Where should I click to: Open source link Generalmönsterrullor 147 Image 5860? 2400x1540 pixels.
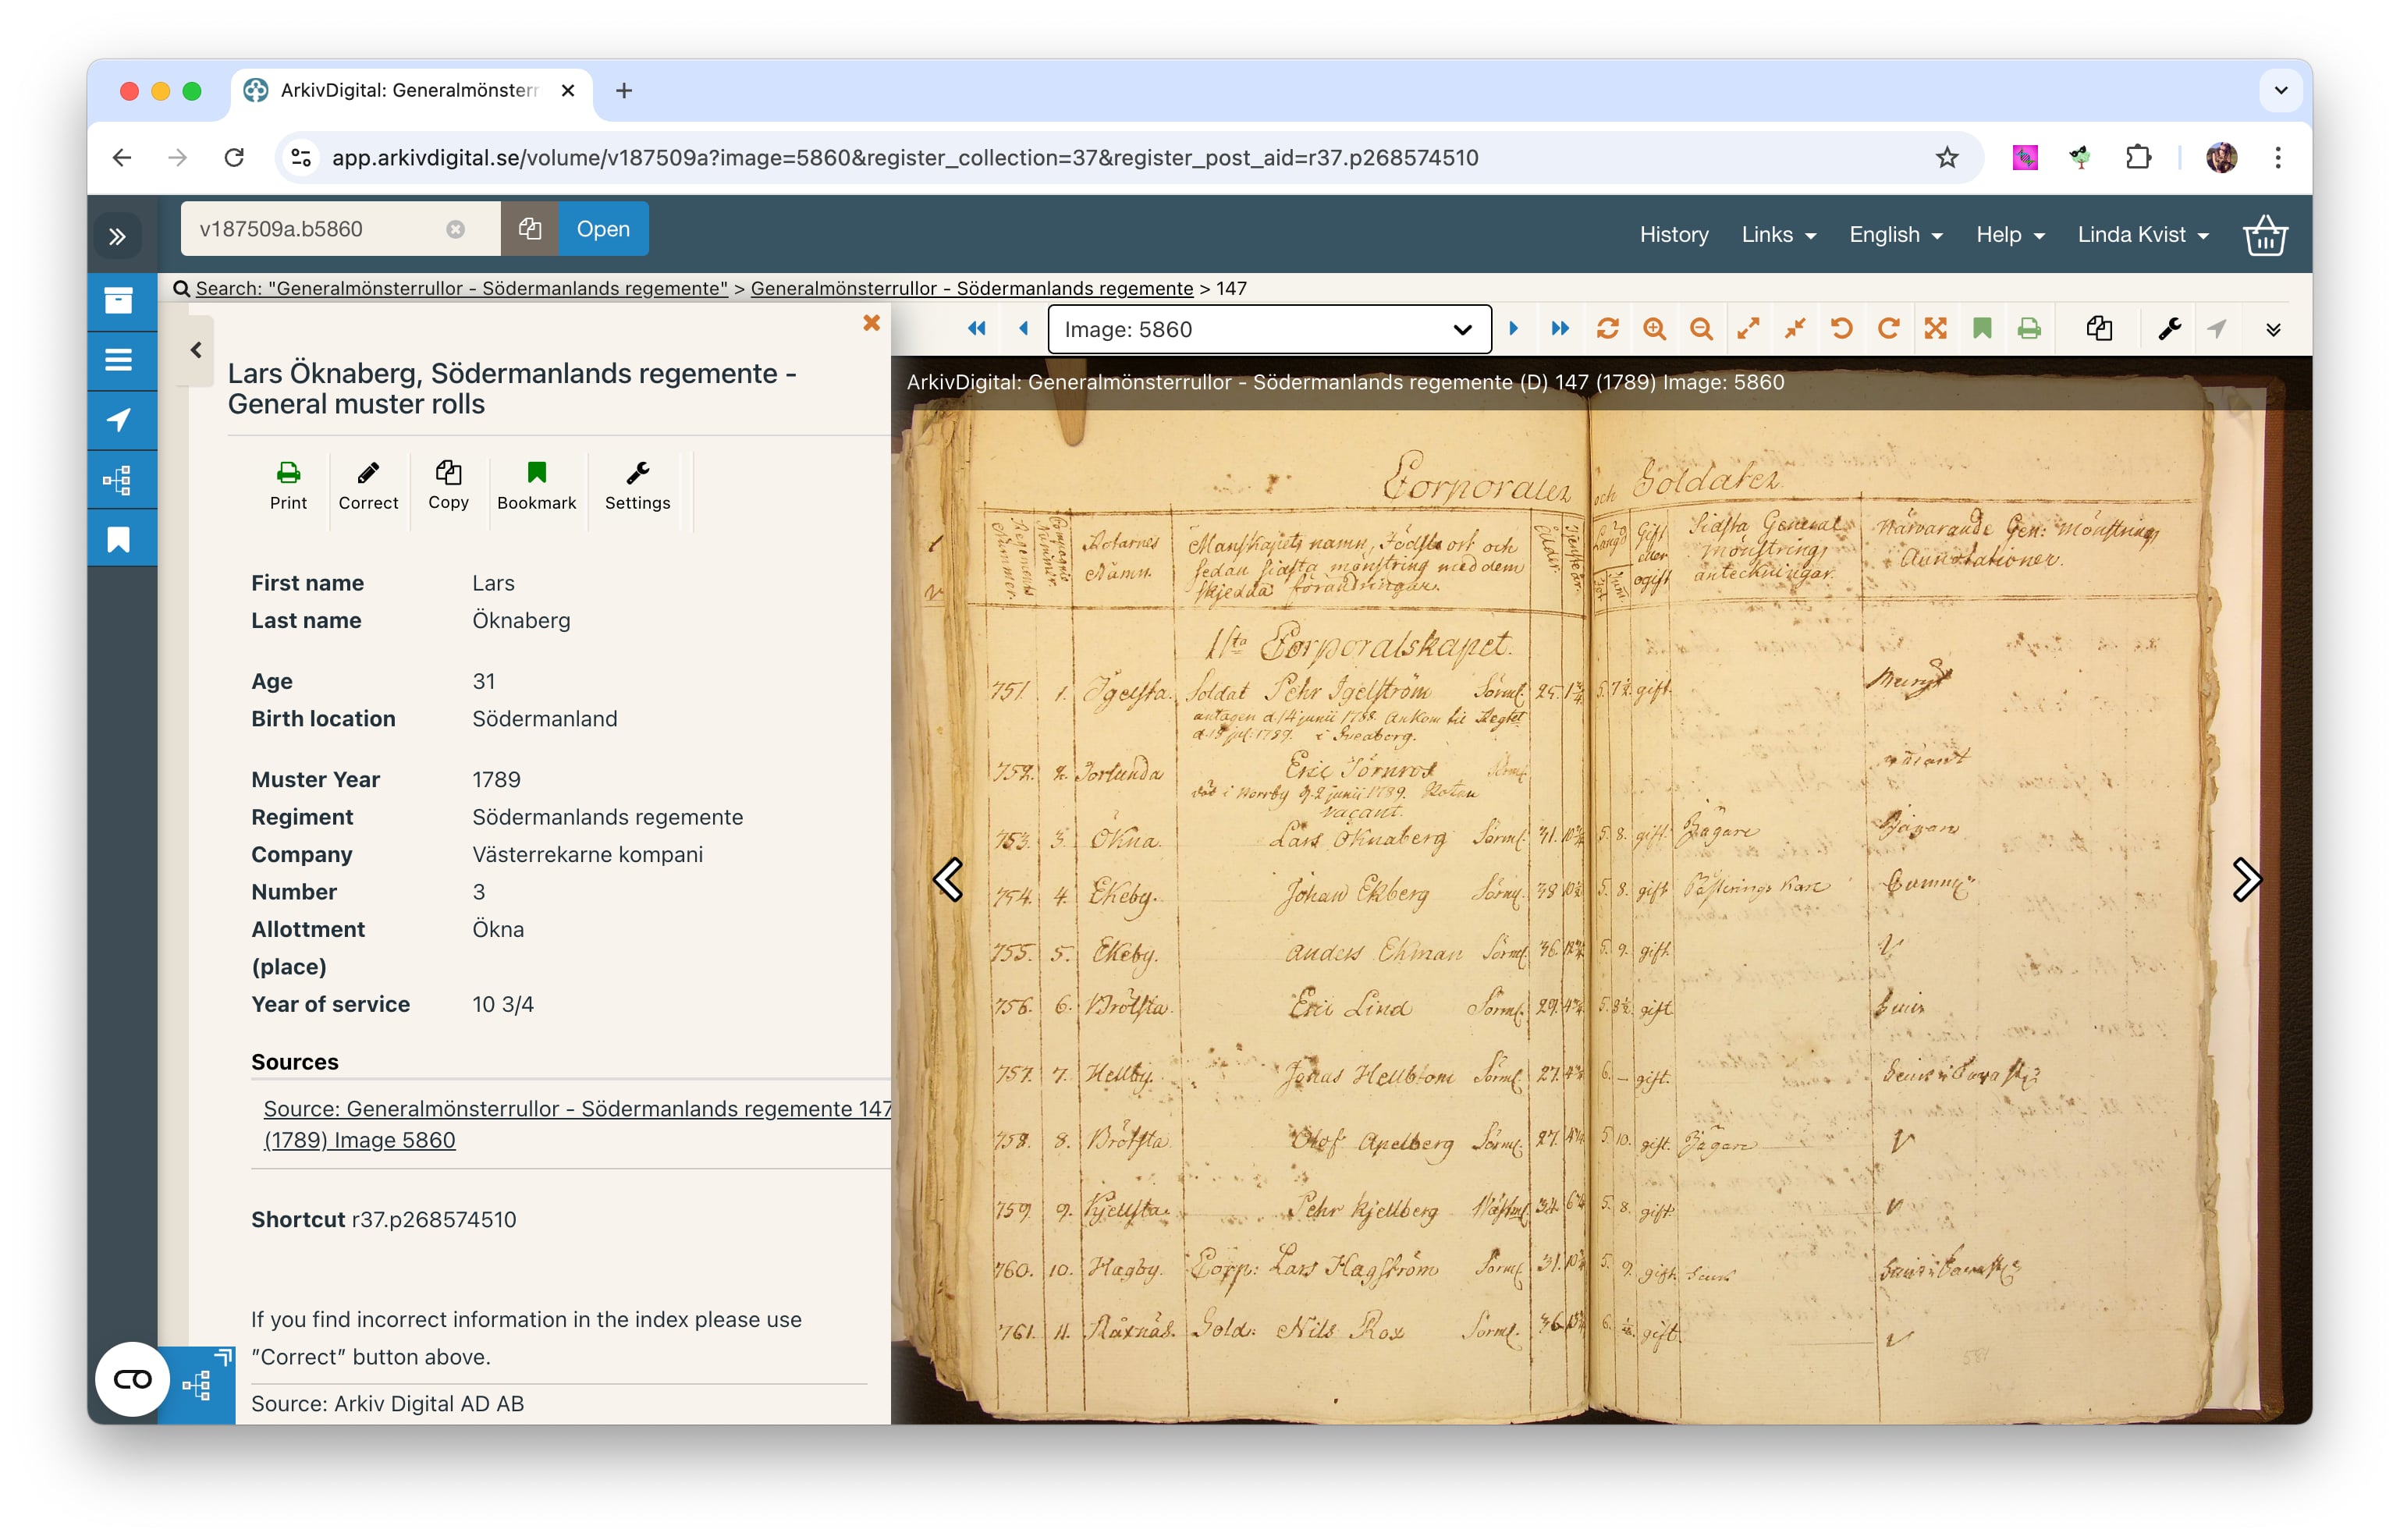point(577,1124)
